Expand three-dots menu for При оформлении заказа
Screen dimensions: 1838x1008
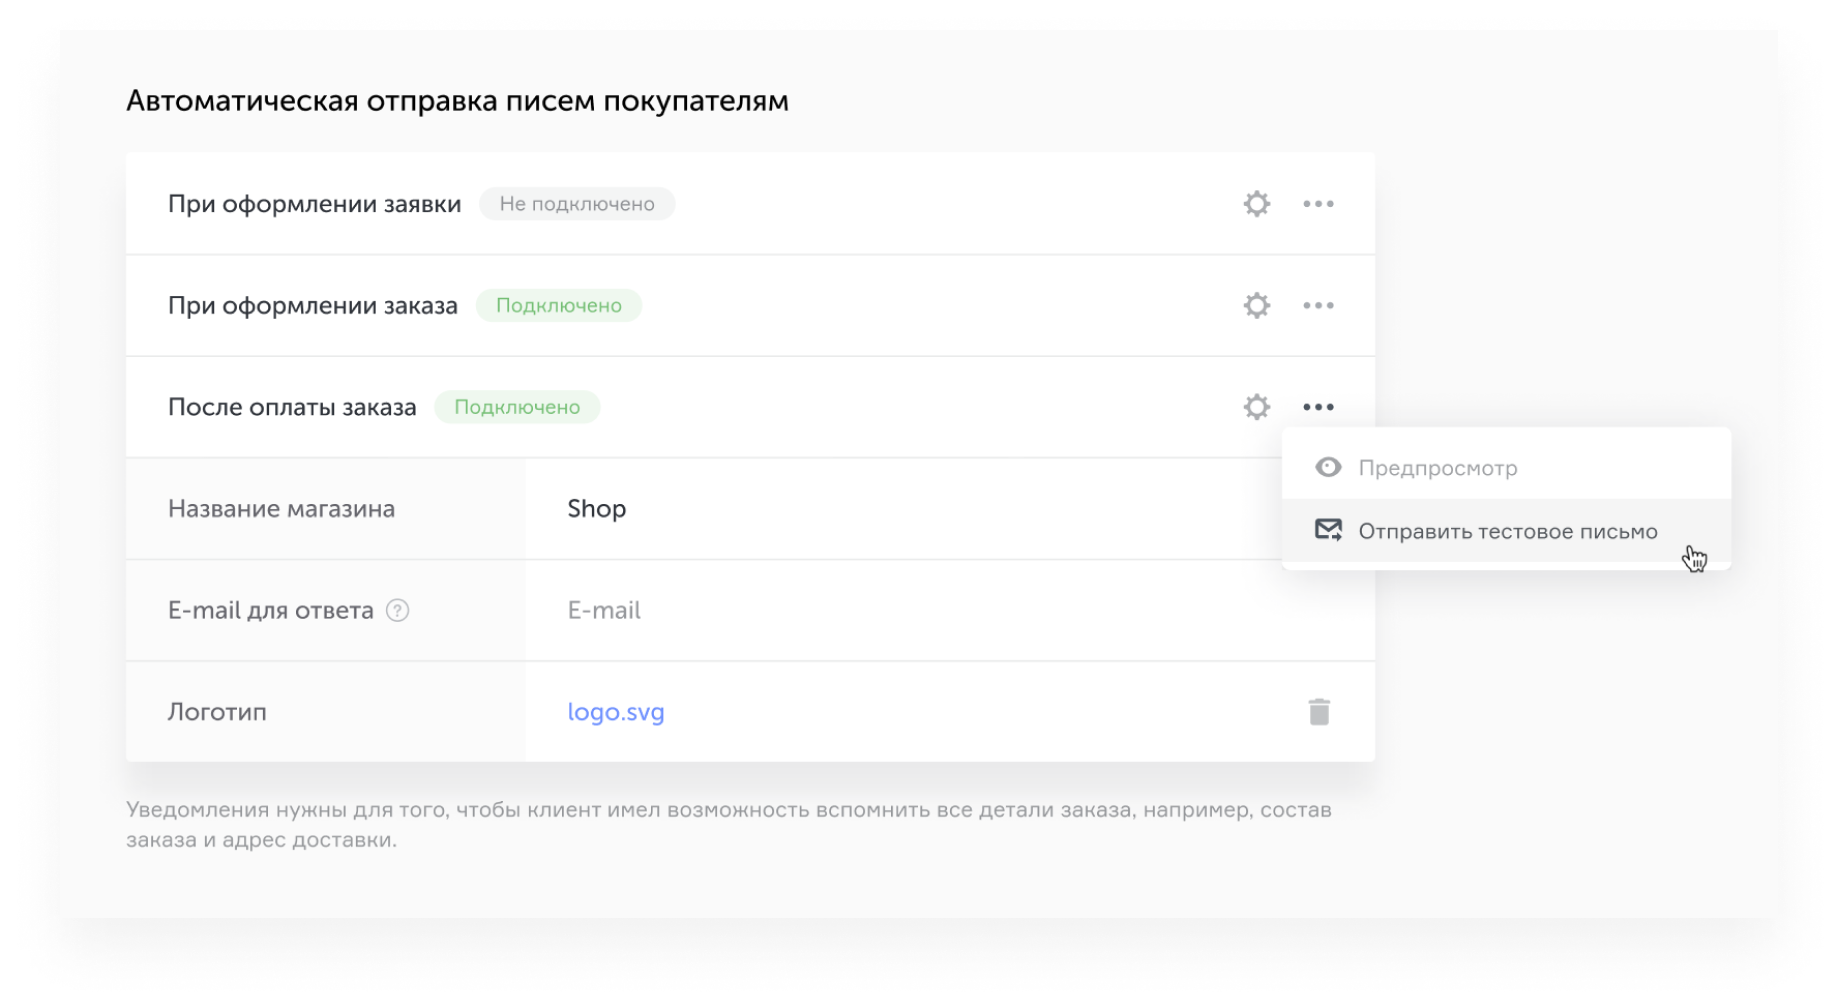pos(1318,306)
